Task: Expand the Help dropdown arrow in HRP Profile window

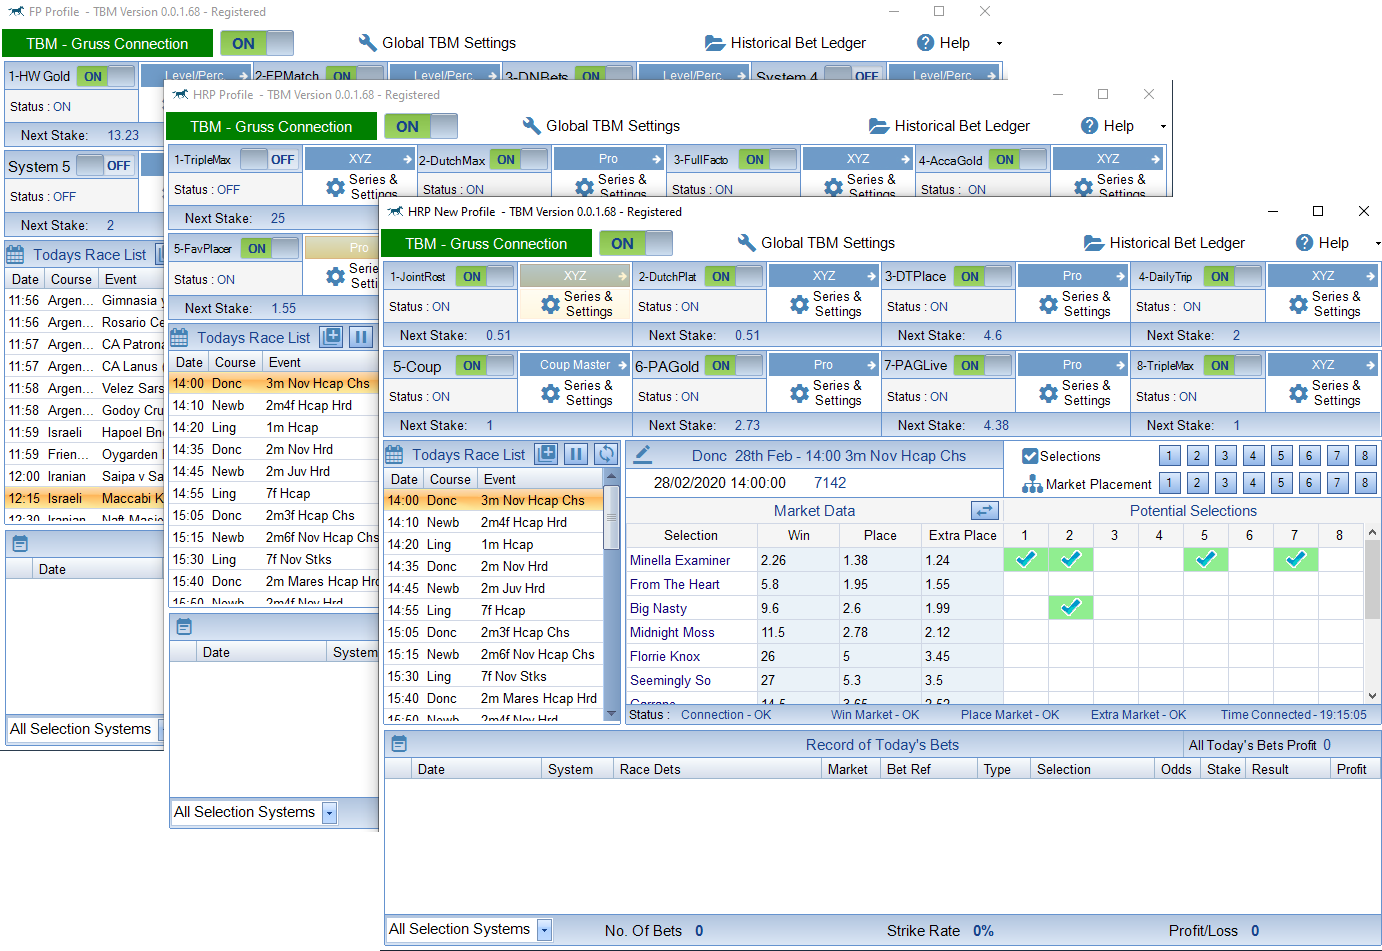Action: click(x=1163, y=126)
